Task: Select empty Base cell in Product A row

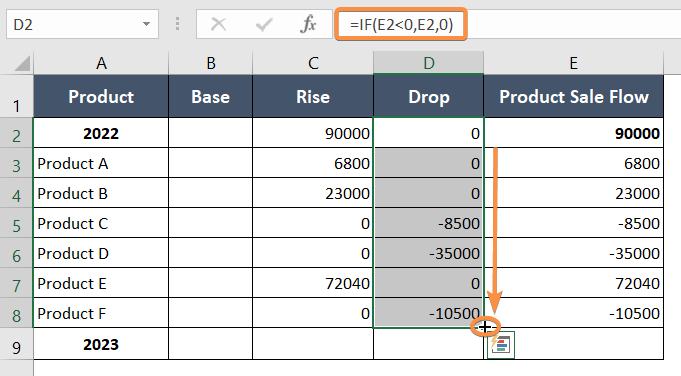Action: click(211, 163)
